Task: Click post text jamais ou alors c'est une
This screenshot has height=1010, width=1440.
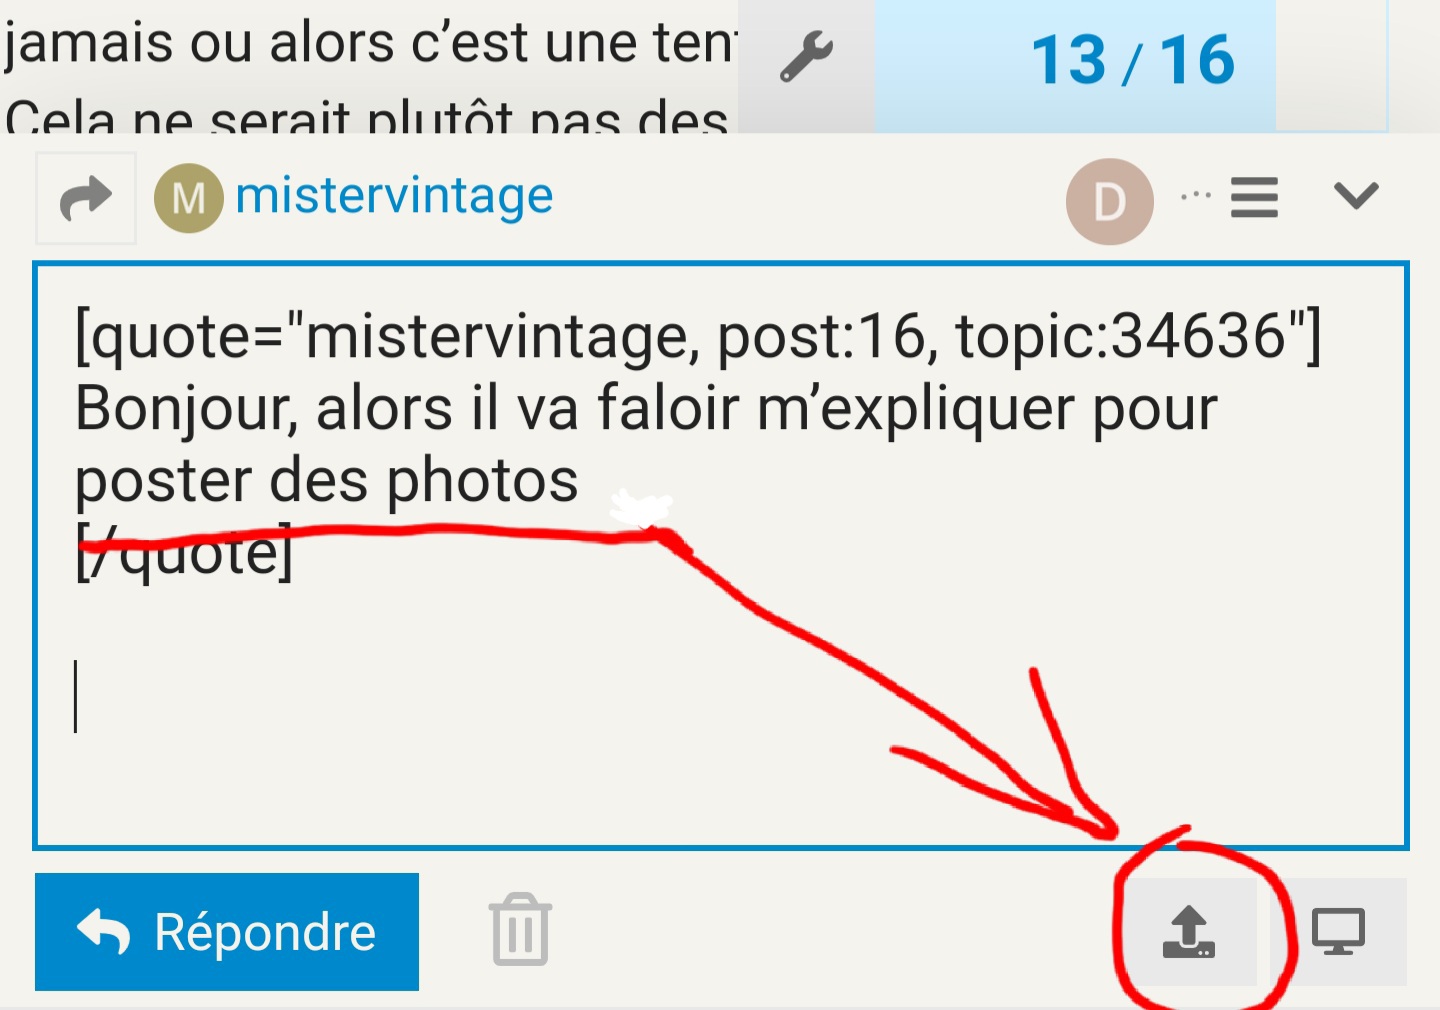Action: pyautogui.click(x=370, y=44)
